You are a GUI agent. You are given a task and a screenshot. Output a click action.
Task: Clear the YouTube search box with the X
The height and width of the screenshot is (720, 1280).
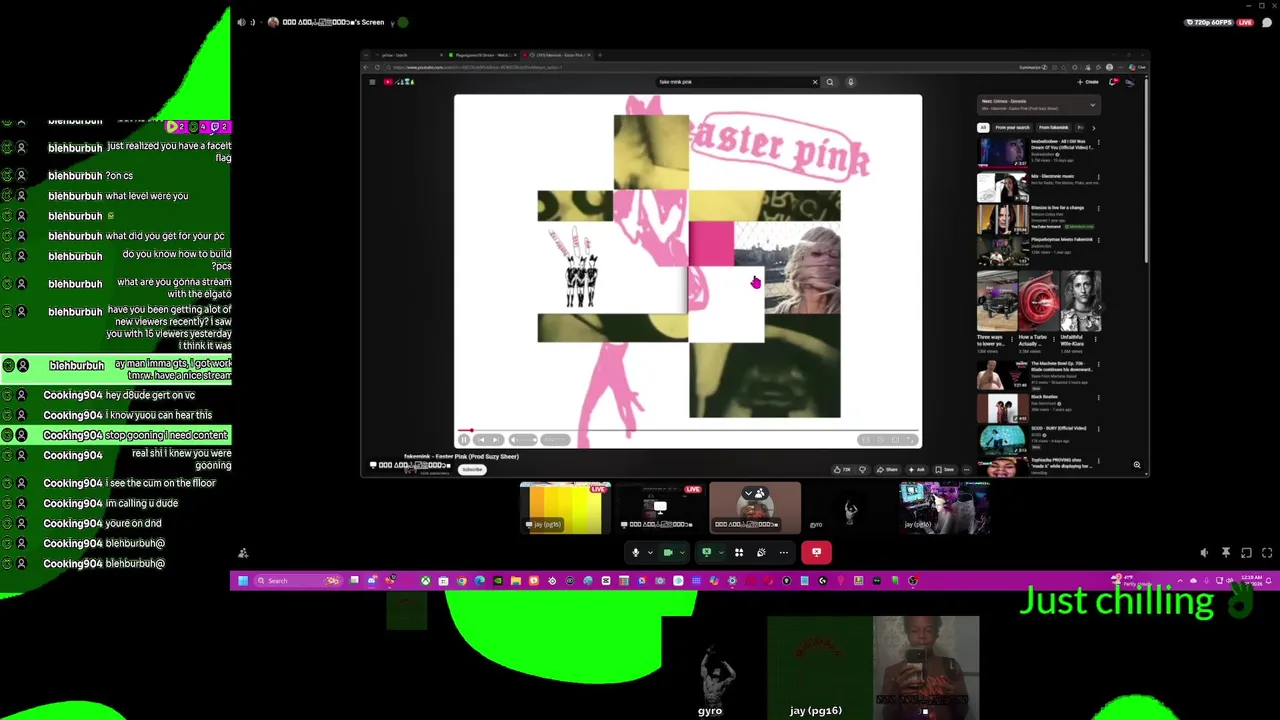point(814,82)
